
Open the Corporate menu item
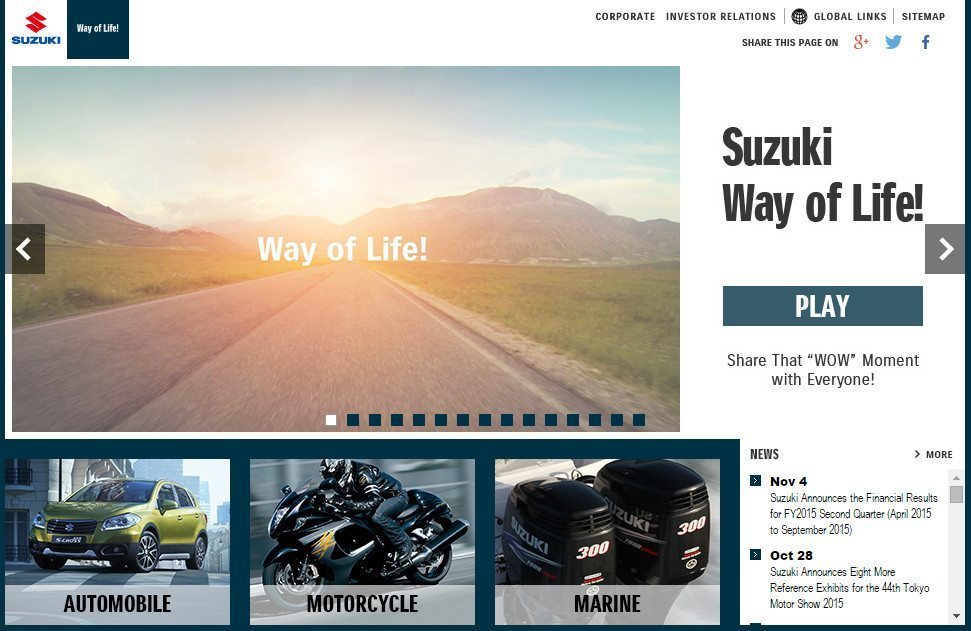625,17
